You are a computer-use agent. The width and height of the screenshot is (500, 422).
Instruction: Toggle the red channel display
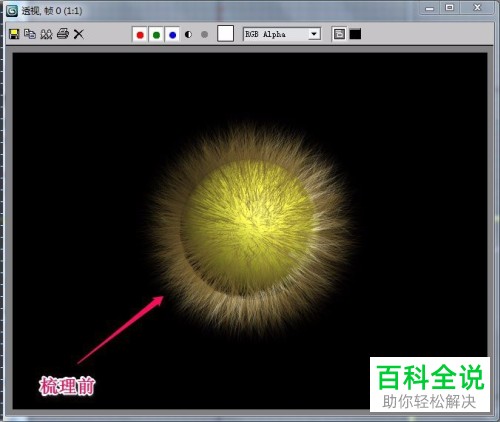point(140,35)
